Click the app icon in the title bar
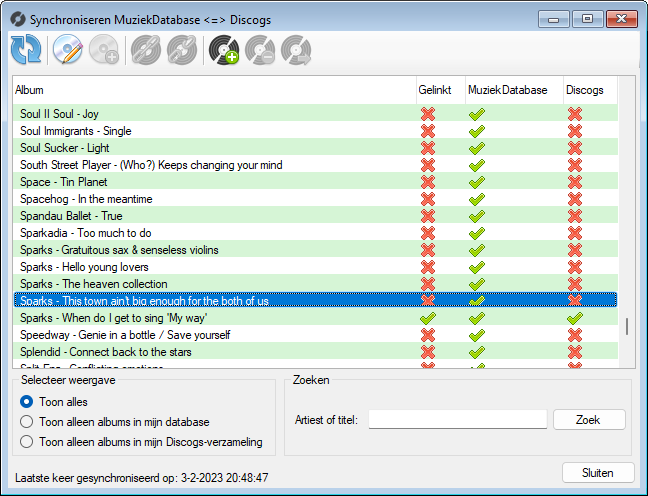648x496 pixels. (x=18, y=19)
